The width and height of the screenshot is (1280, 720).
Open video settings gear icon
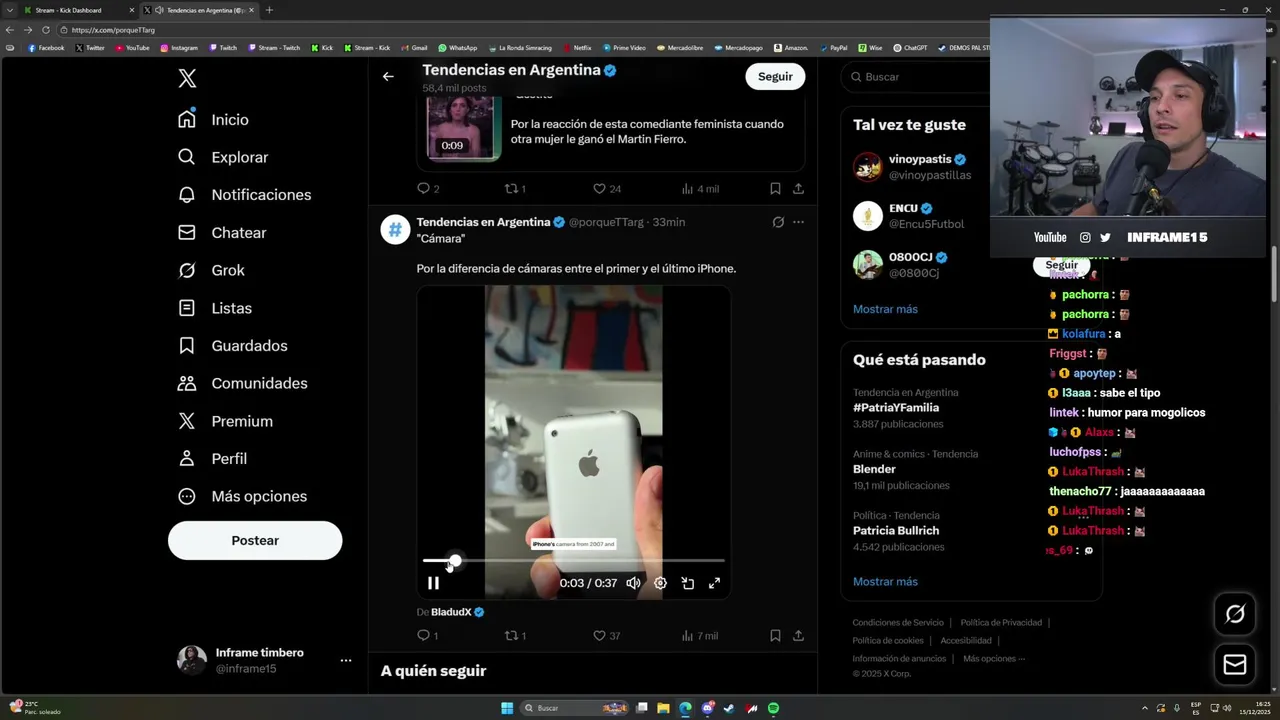click(x=660, y=583)
